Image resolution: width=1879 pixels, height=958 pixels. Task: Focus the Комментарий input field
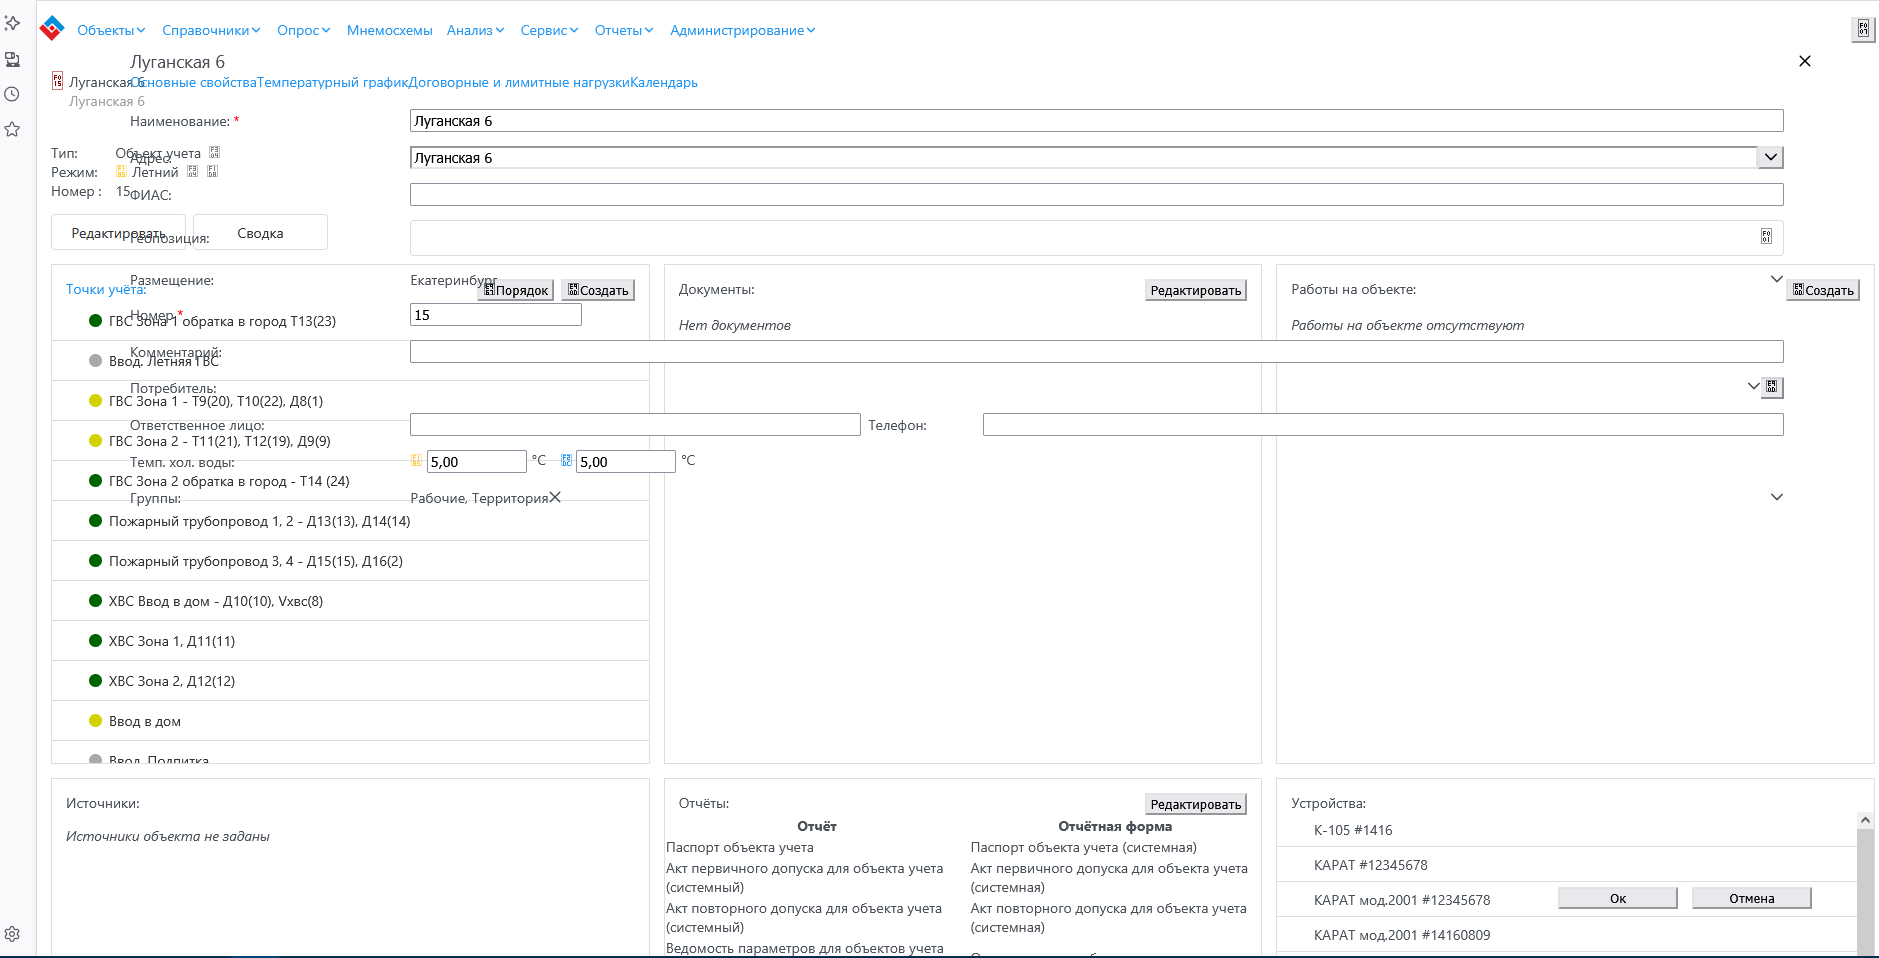pos(1096,351)
